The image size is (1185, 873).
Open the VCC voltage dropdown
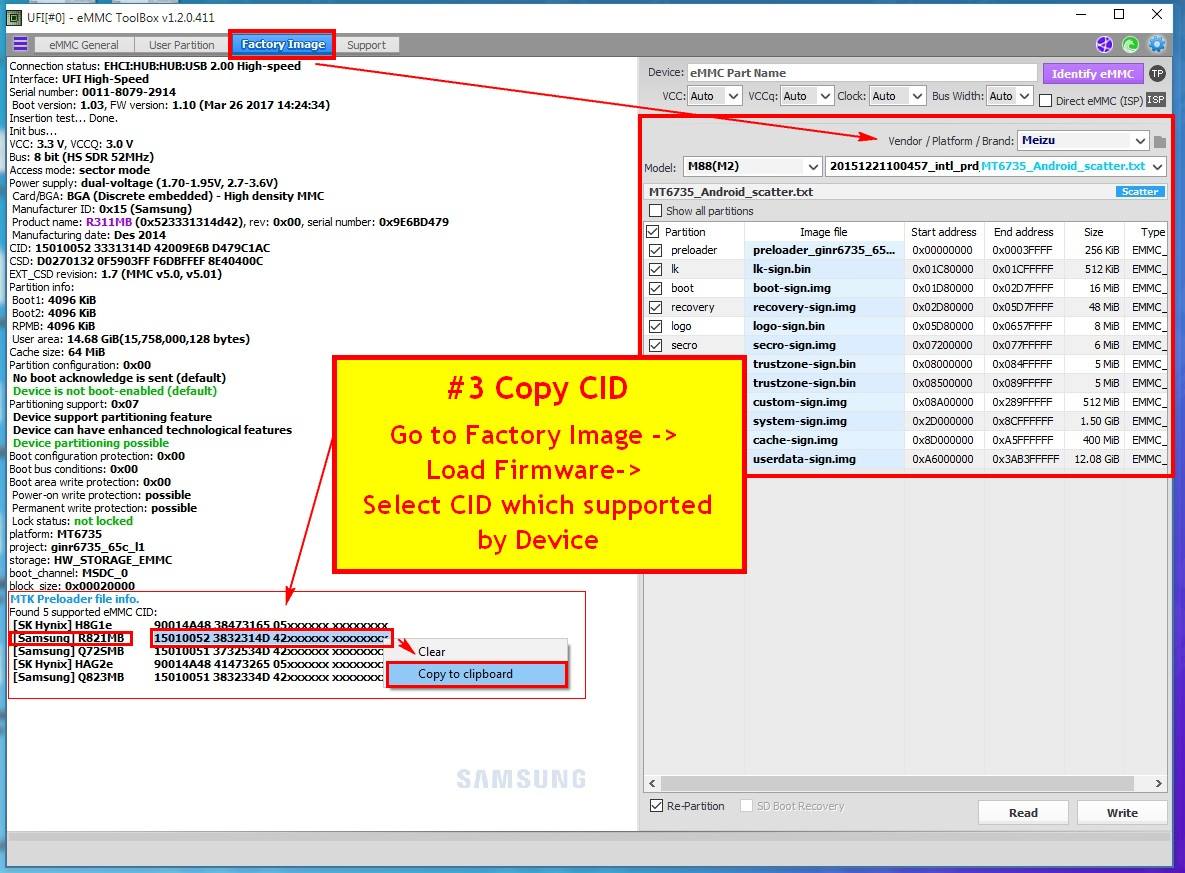pyautogui.click(x=714, y=96)
